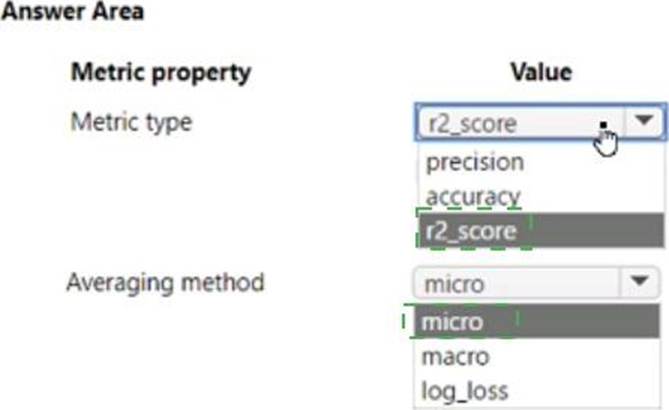Select the highlighted micro list option
The height and width of the screenshot is (410, 669).
click(536, 321)
